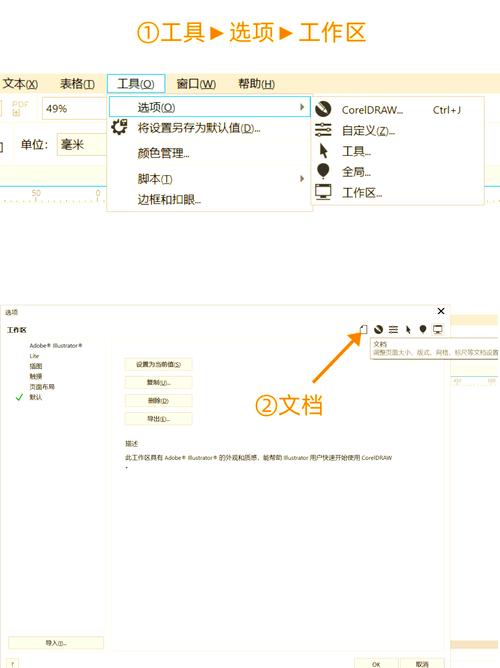This screenshot has width=500, height=668.
Task: Click the 取消 button in dialog
Action: (x=422, y=663)
